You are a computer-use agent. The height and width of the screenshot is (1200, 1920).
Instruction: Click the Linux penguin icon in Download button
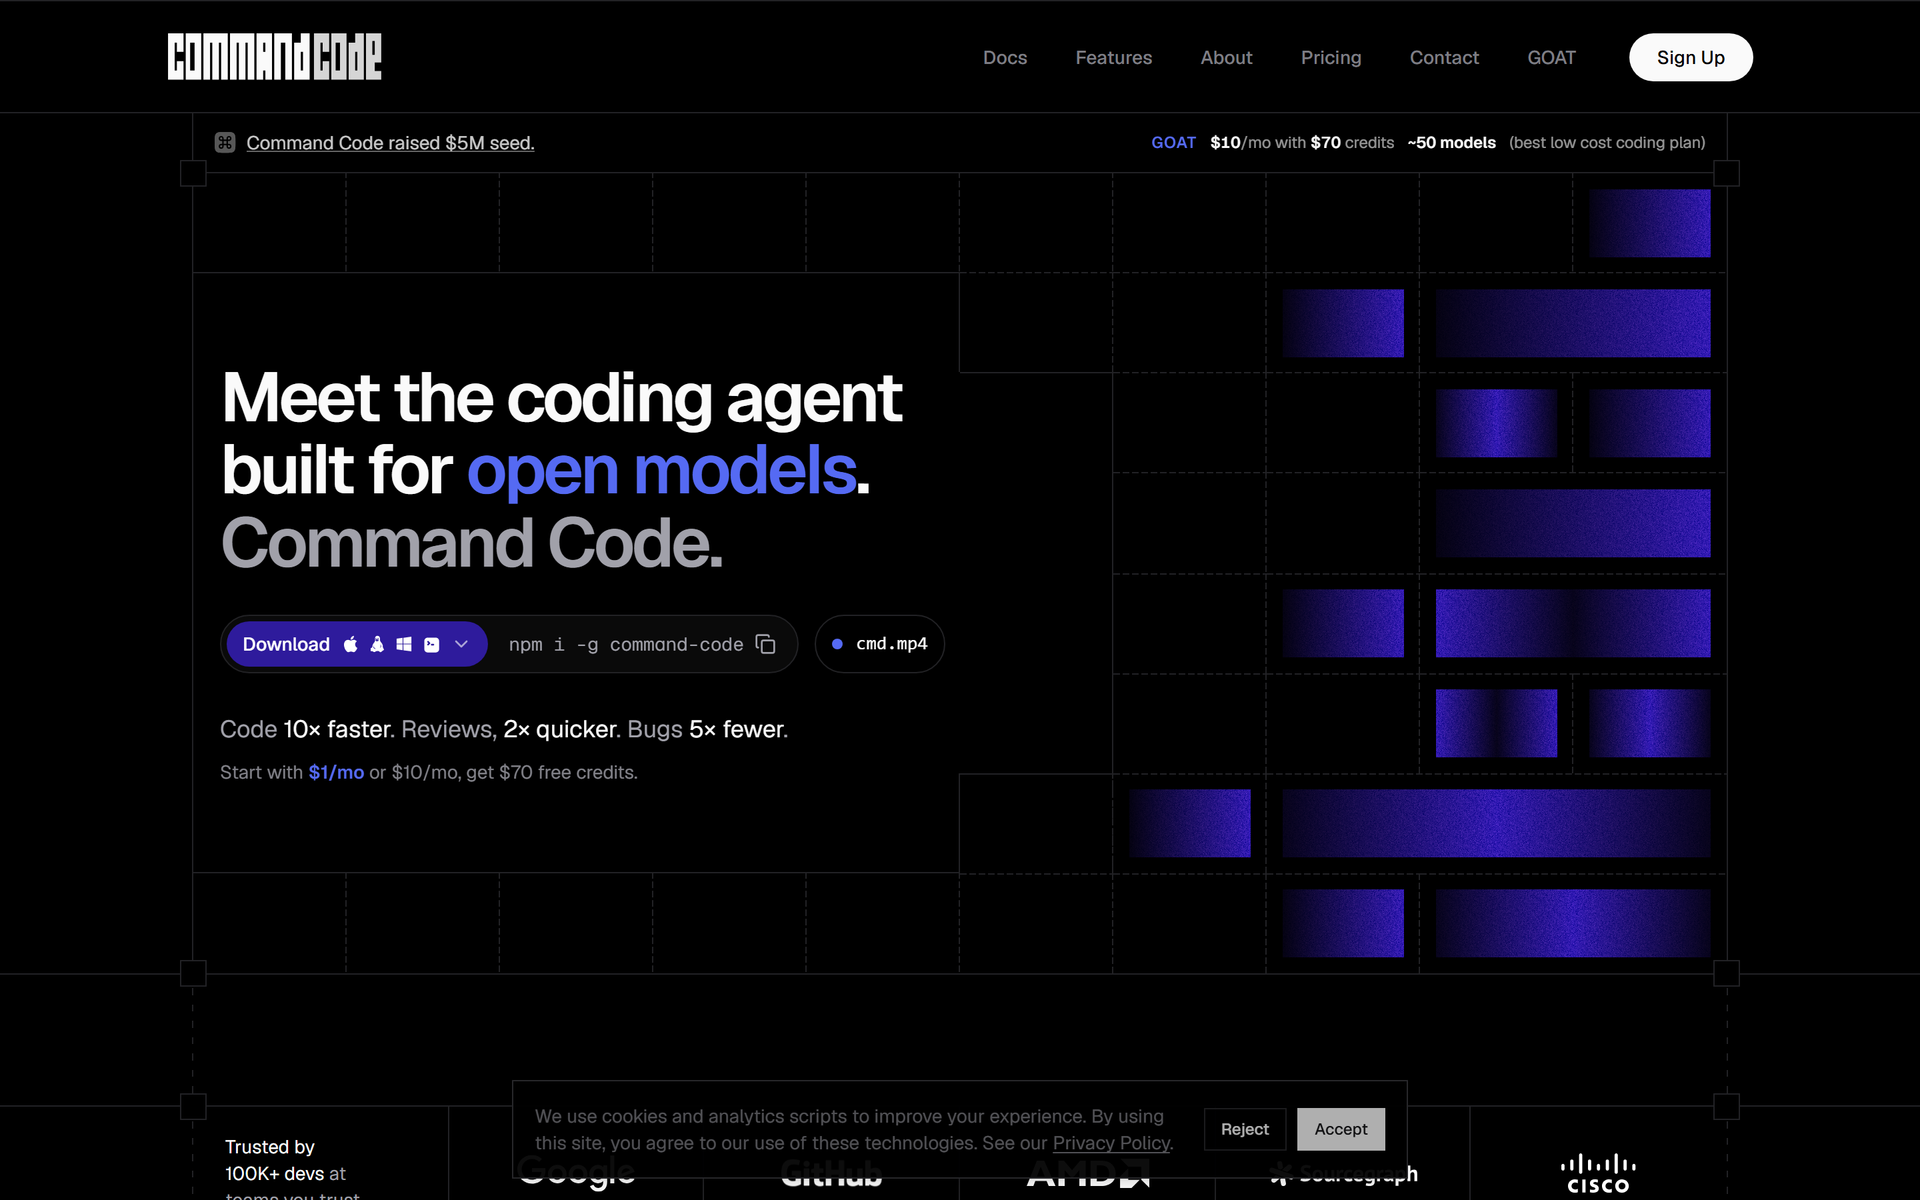[377, 644]
